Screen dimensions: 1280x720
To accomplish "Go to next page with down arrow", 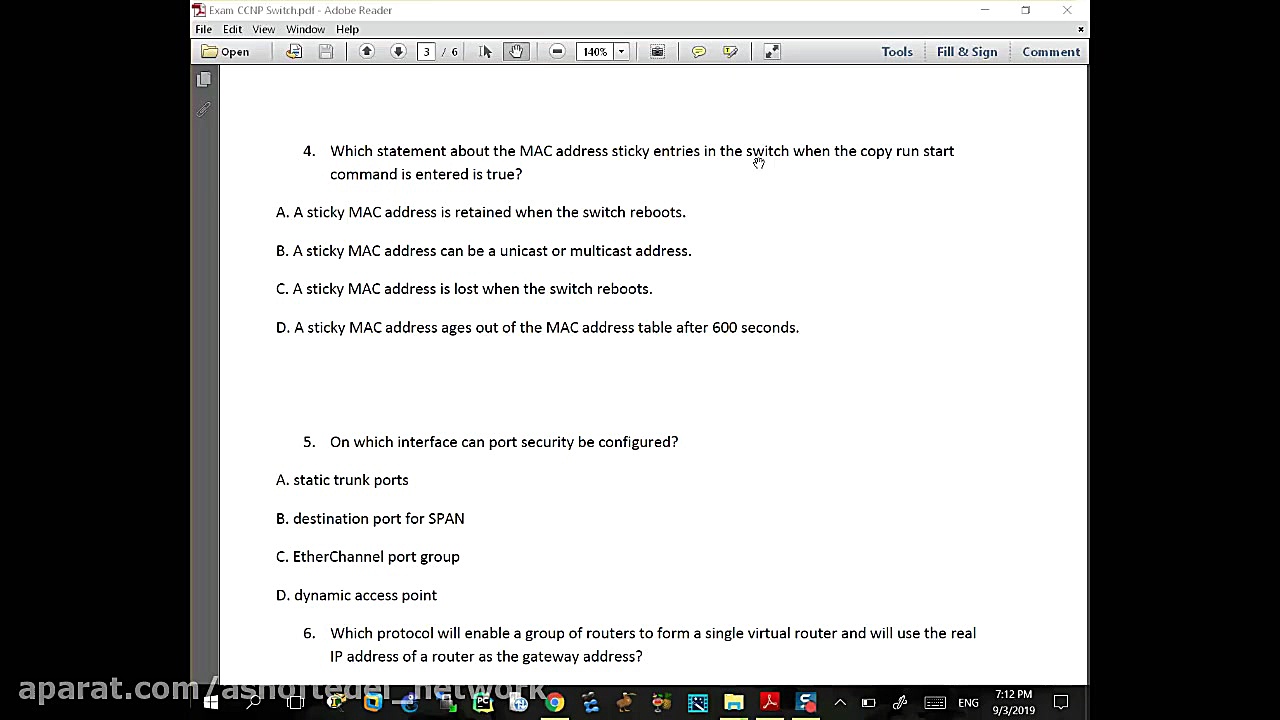I will [398, 52].
